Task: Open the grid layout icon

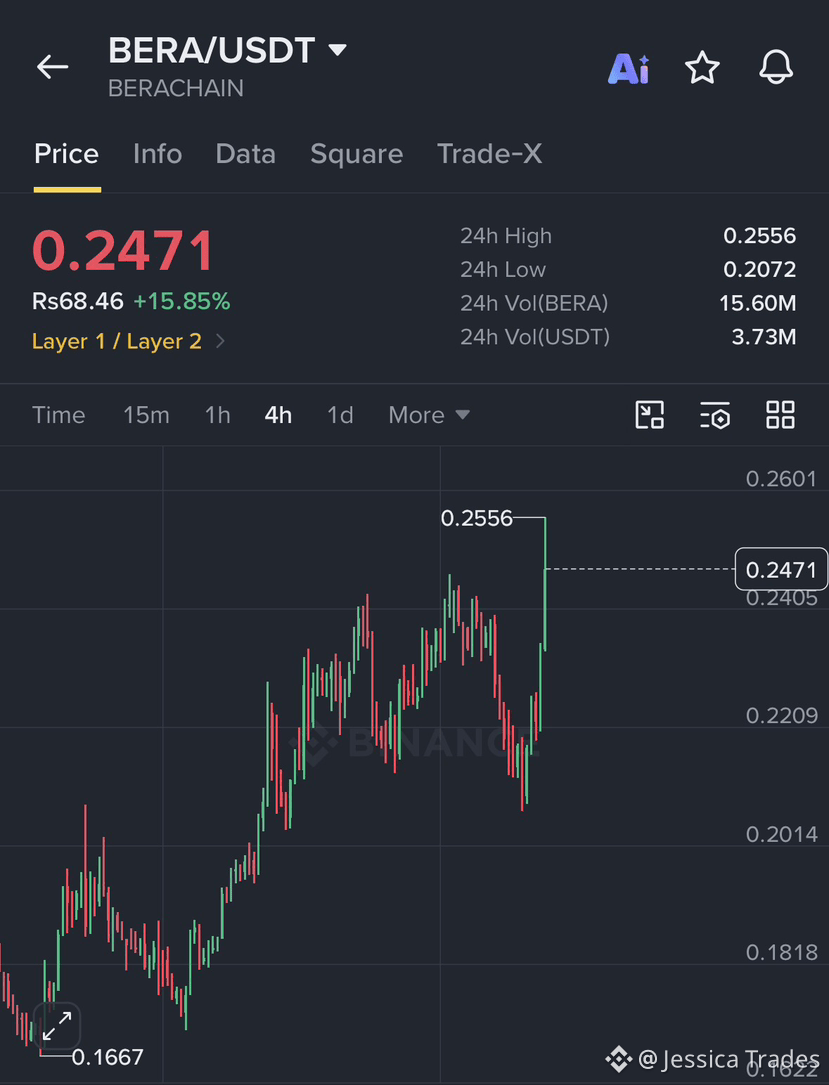Action: (x=780, y=415)
